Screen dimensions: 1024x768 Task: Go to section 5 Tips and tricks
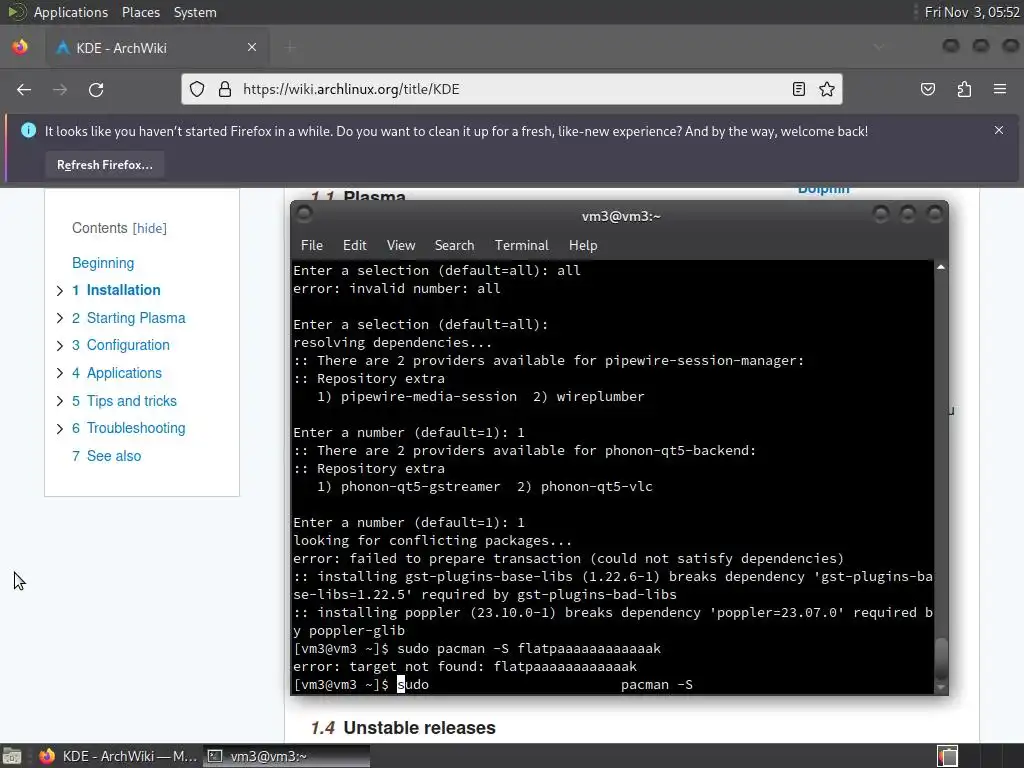click(x=124, y=401)
